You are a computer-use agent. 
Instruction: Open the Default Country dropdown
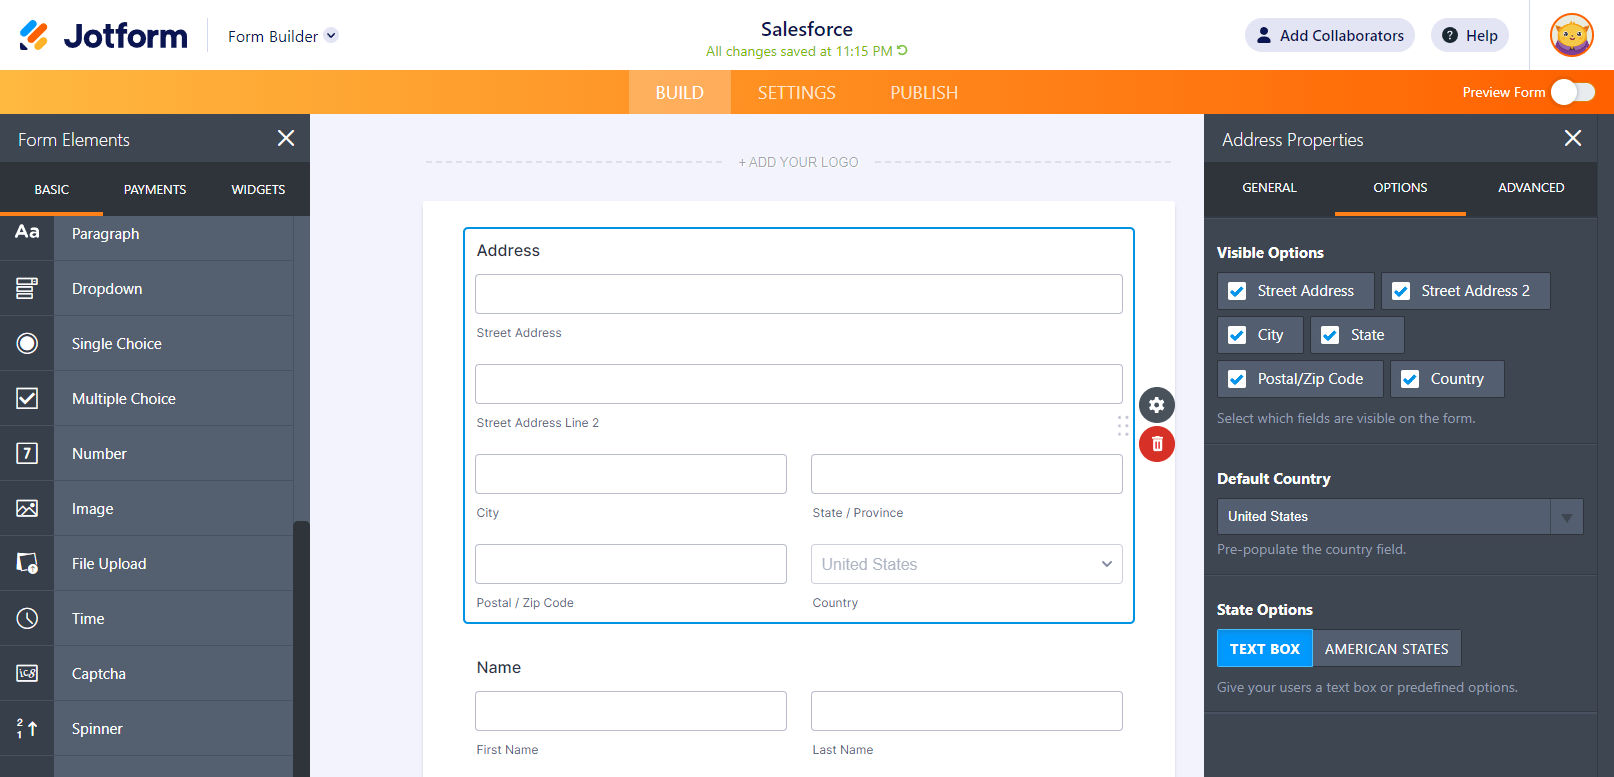pyautogui.click(x=1399, y=517)
